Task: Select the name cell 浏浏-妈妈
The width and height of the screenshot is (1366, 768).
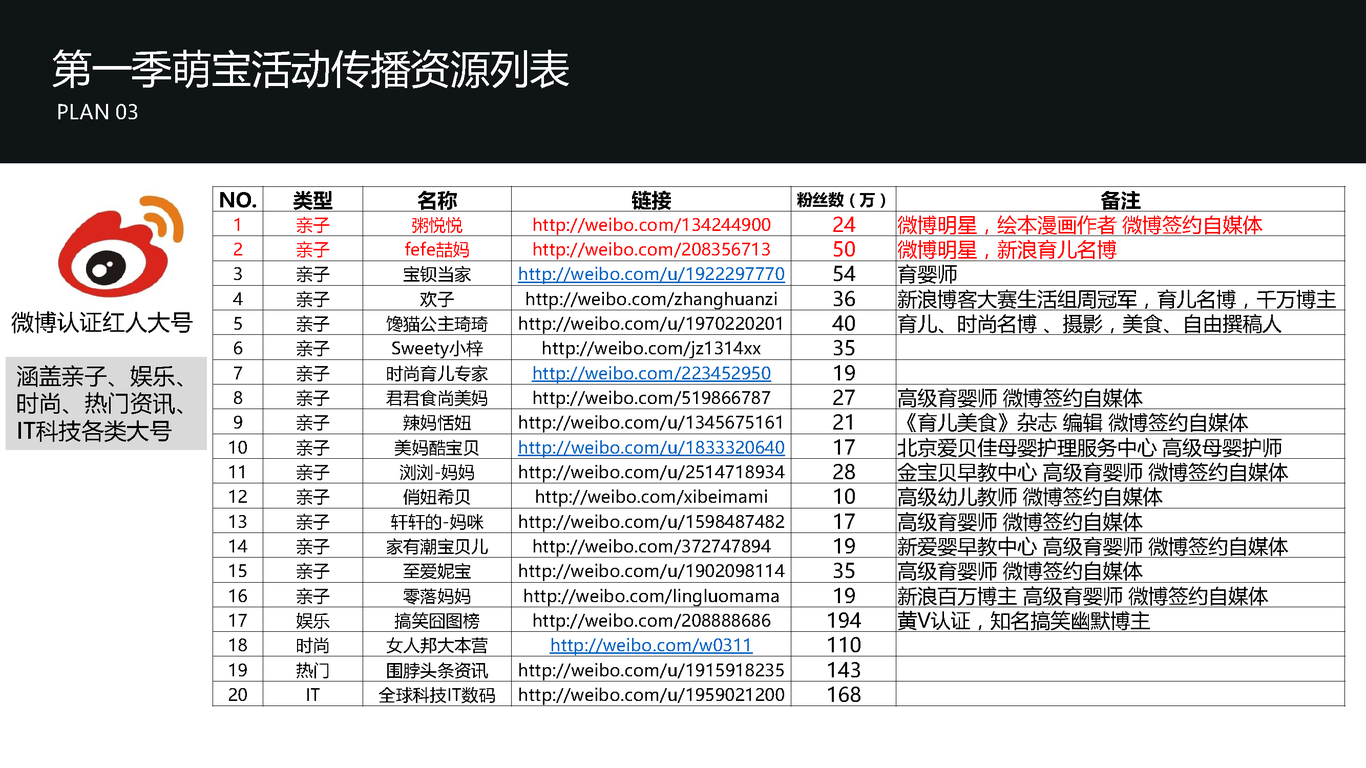Action: [x=437, y=472]
